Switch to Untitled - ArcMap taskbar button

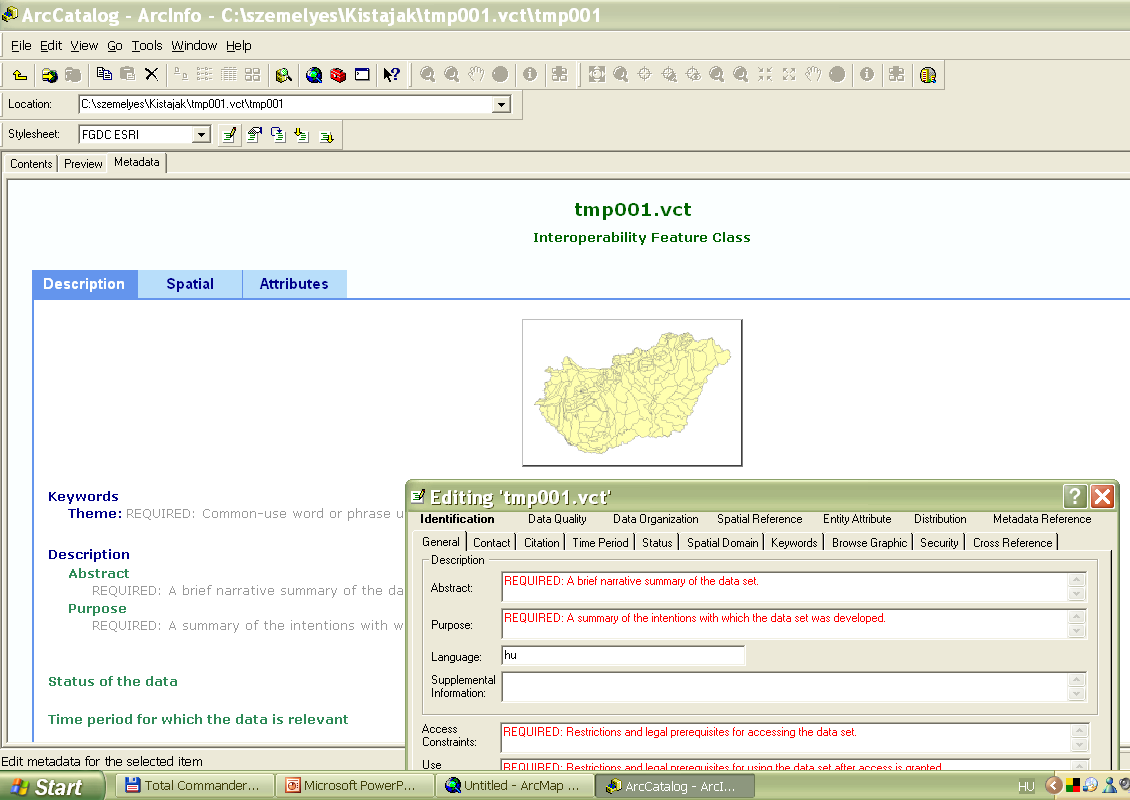pos(514,786)
